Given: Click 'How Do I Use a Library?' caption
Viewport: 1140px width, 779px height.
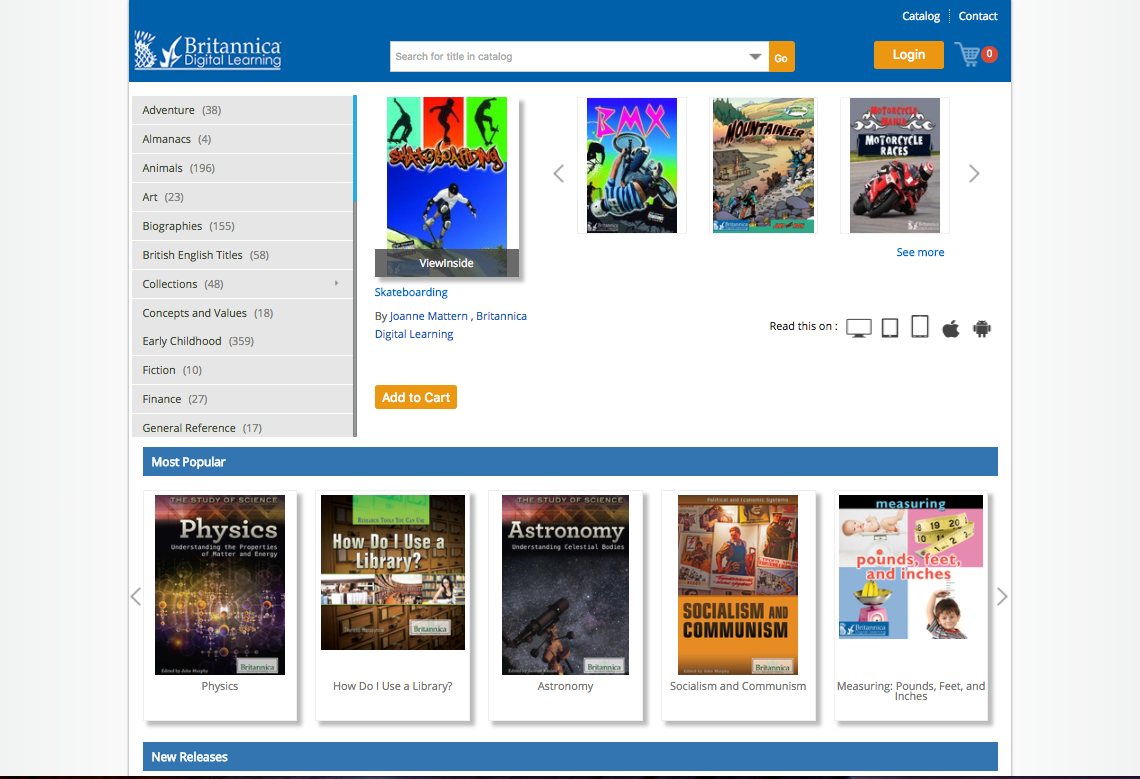Looking at the screenshot, I should point(393,686).
